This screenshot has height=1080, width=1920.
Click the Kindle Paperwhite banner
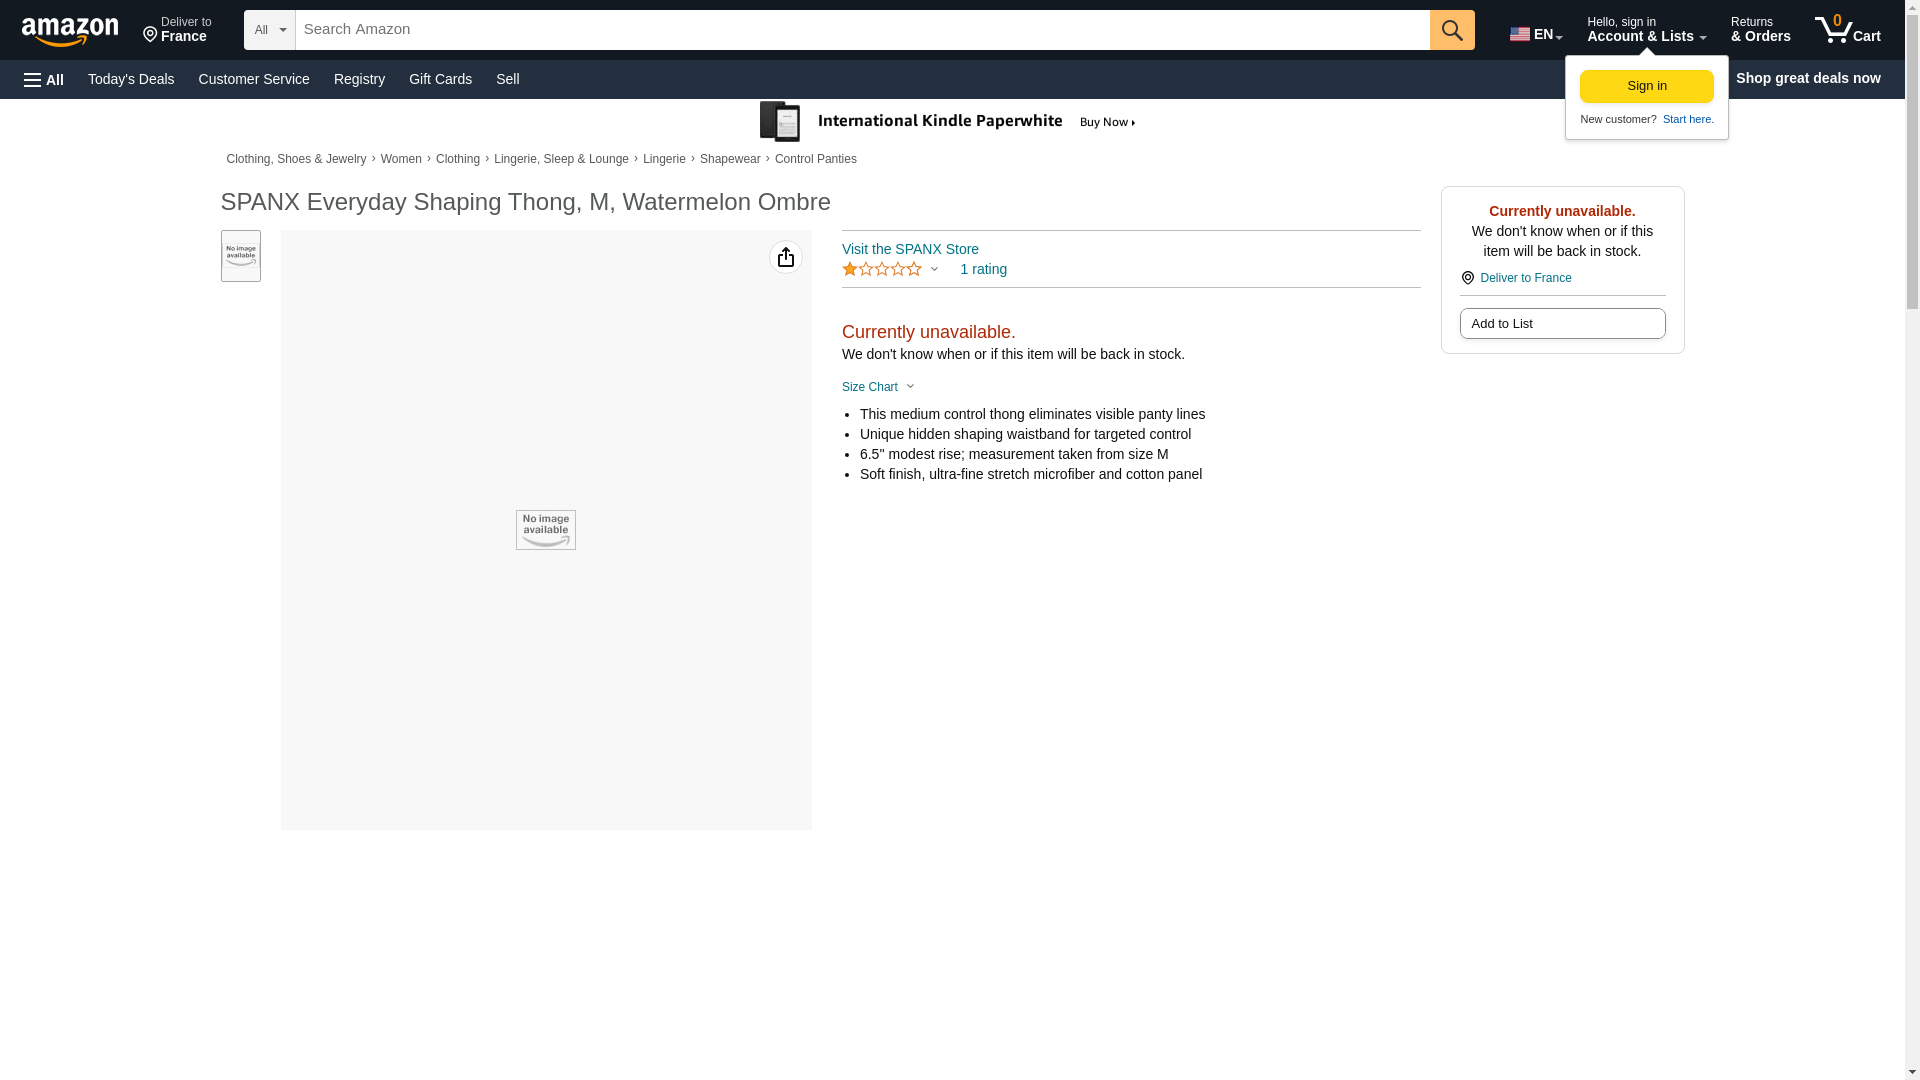point(947,122)
